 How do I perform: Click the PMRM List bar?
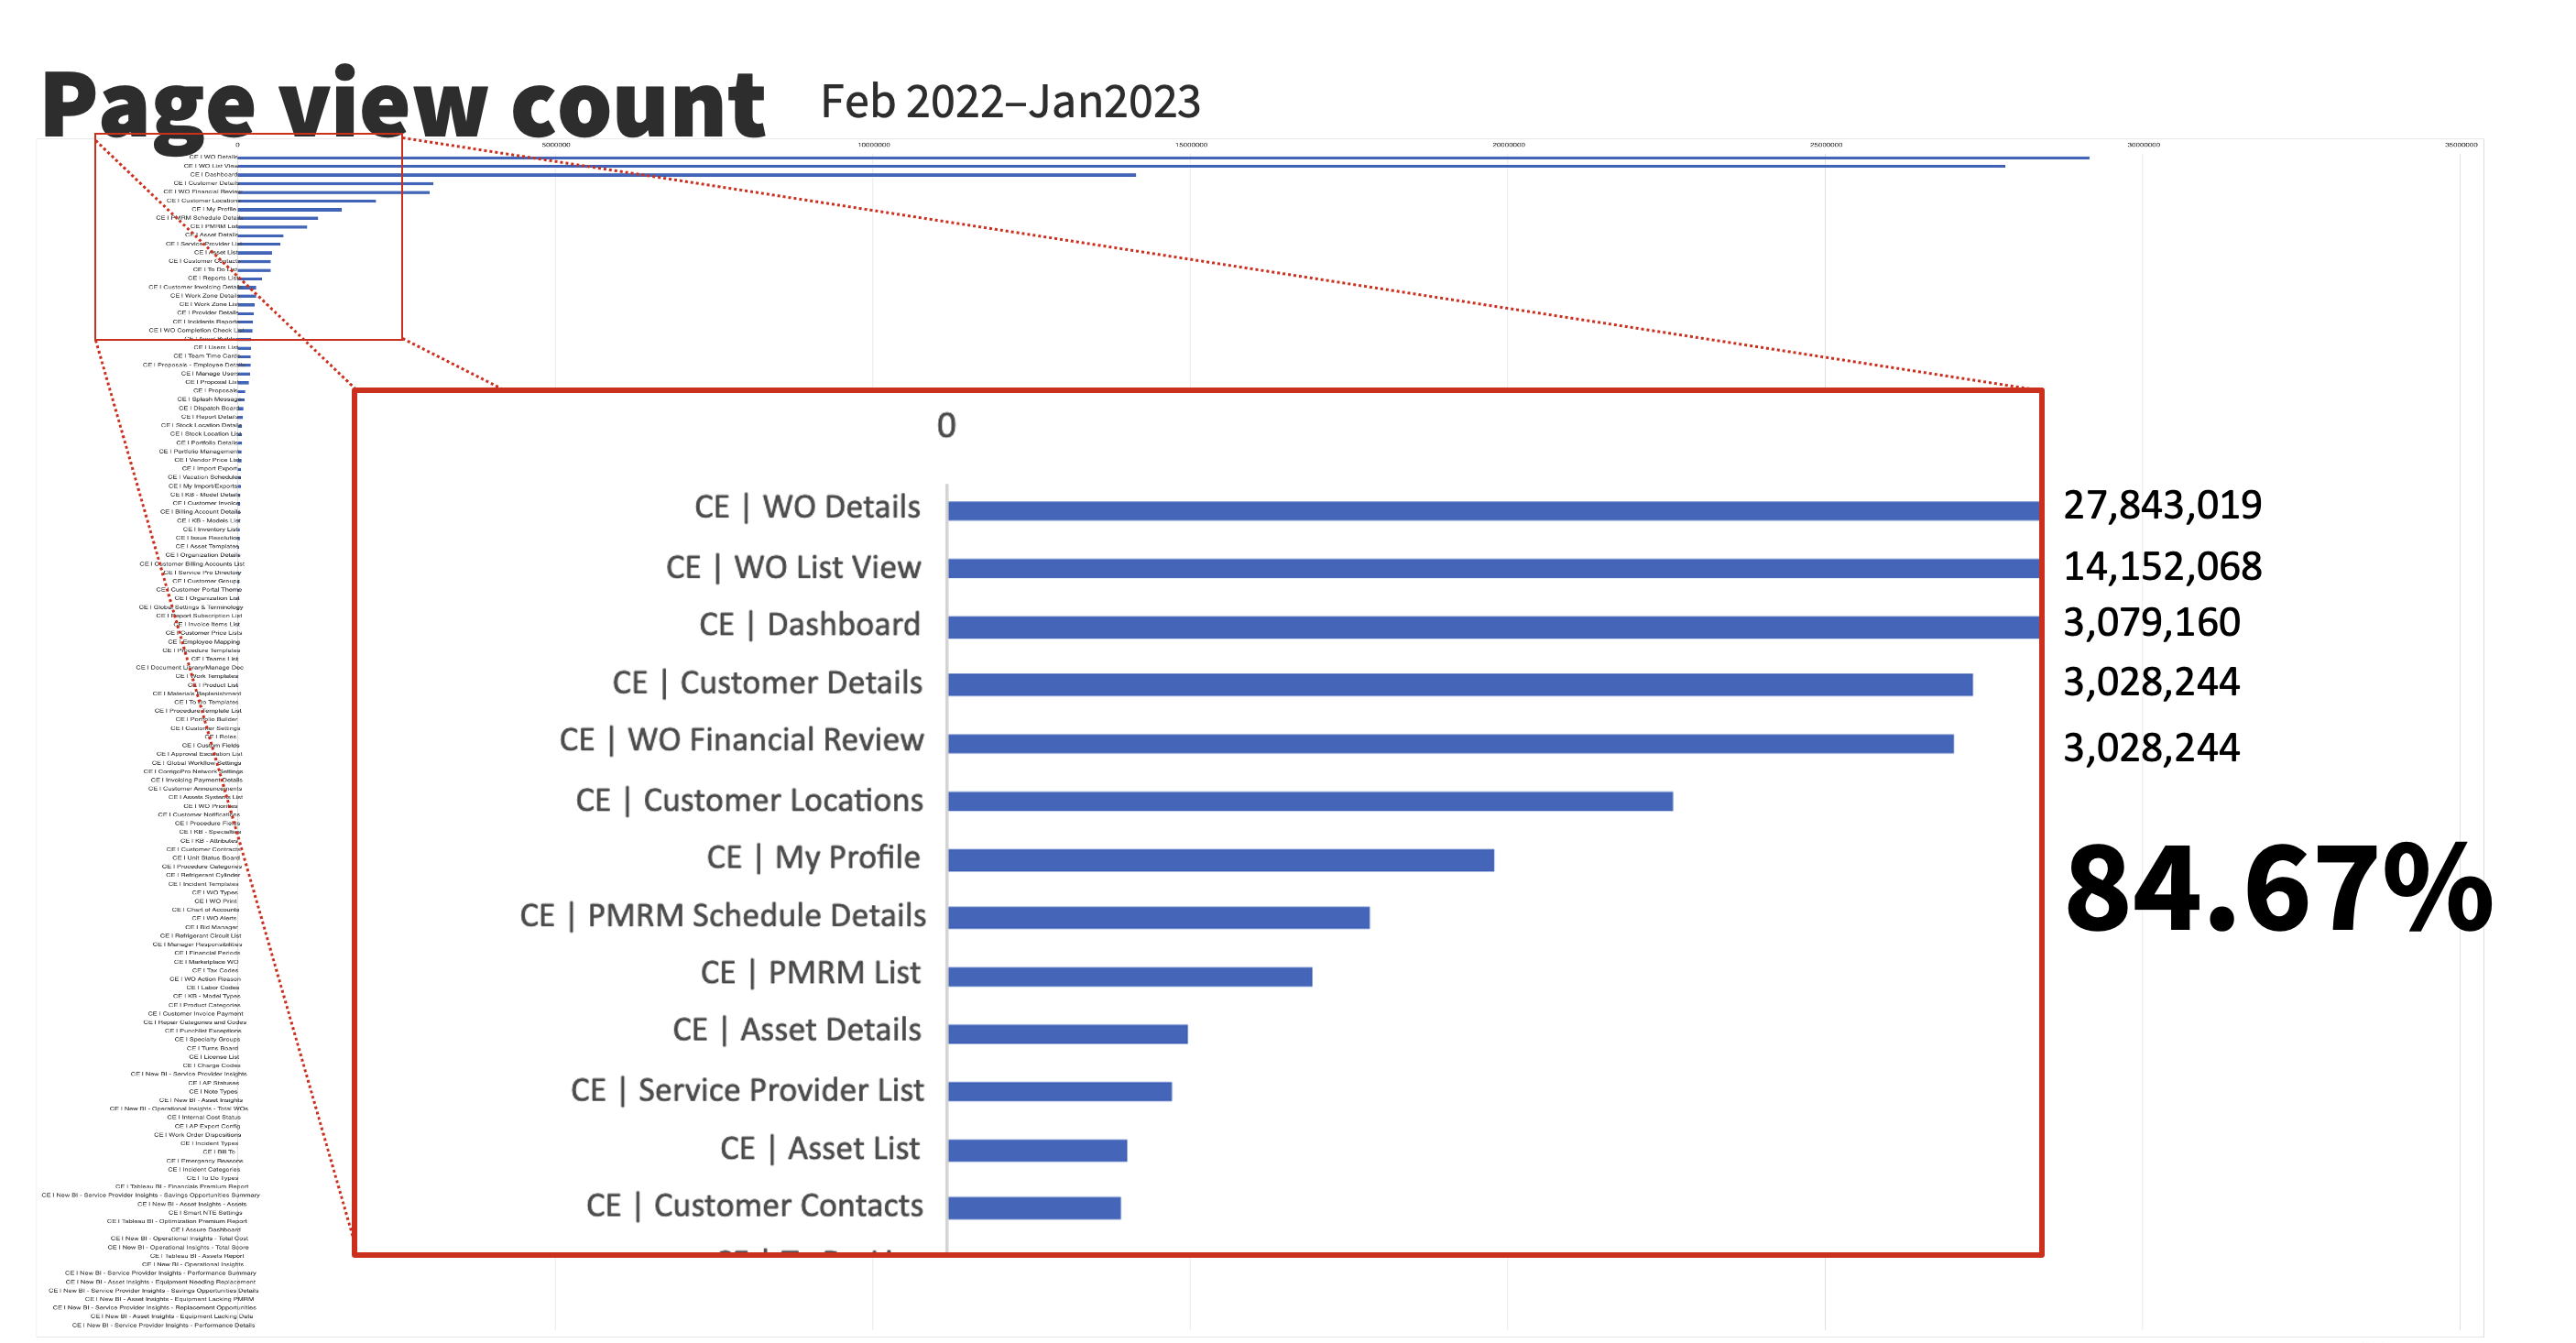1130,976
